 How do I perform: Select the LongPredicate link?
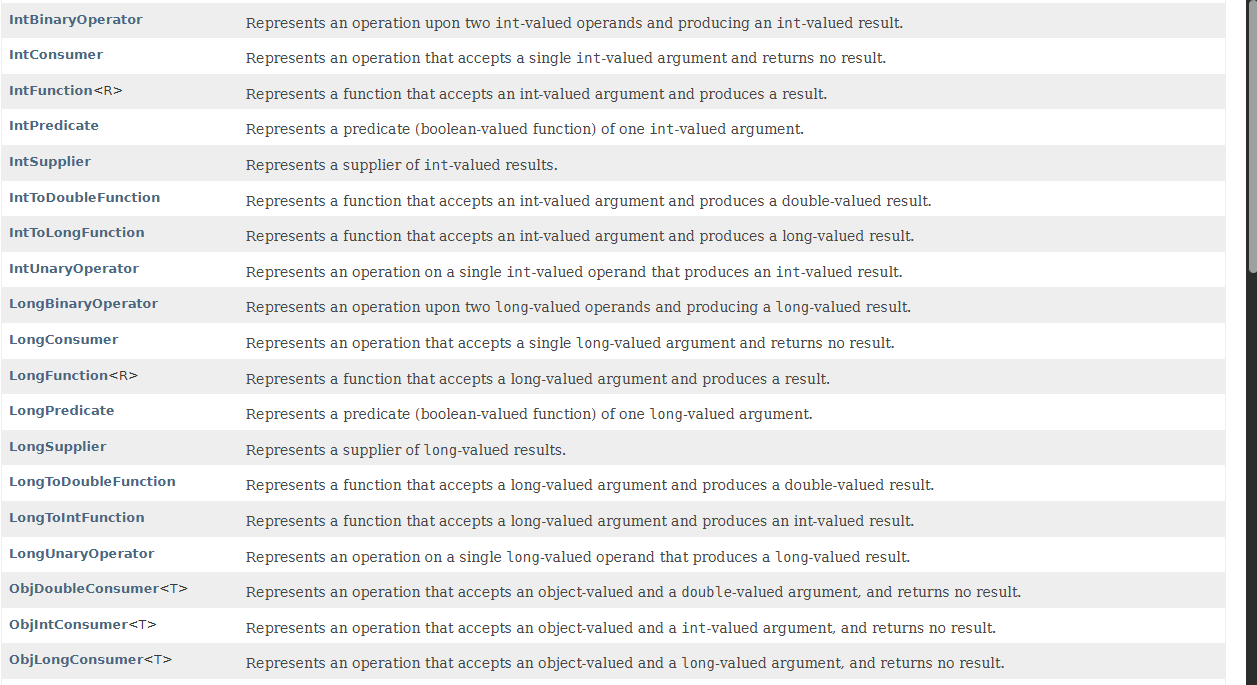pyautogui.click(x=62, y=411)
